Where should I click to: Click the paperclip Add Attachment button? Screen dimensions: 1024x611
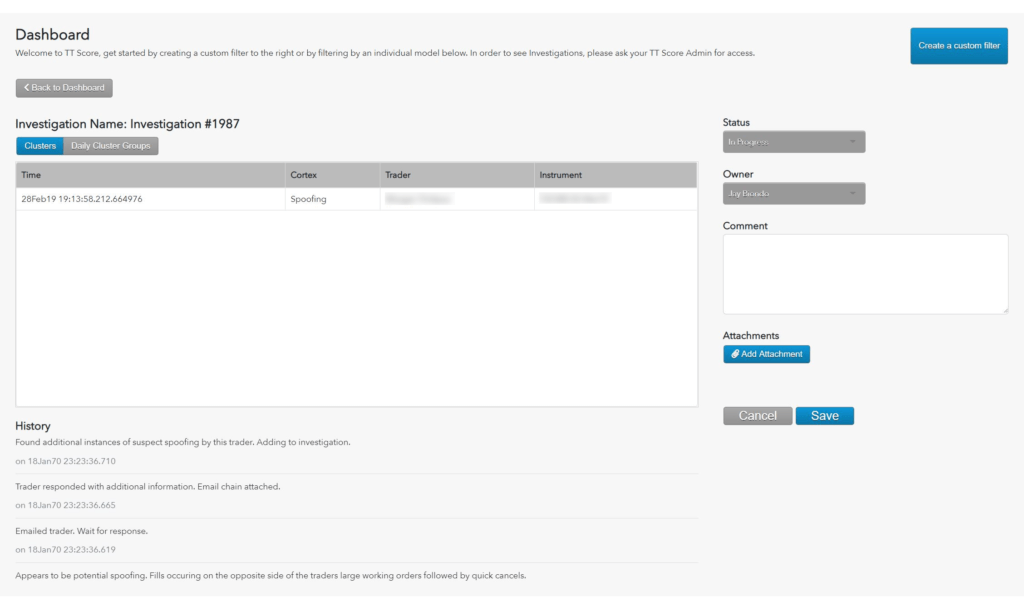click(766, 354)
